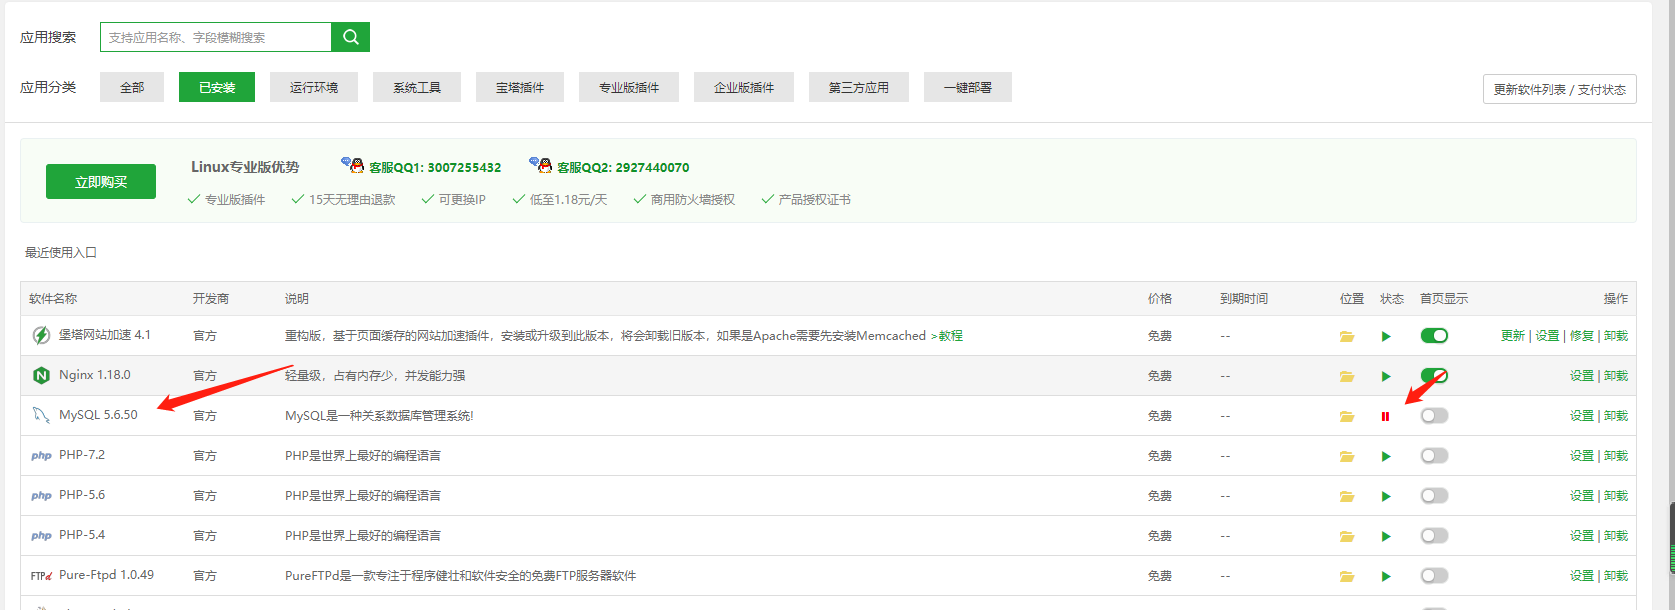
Task: Click QQ penguin icon beside 客服QQ1
Action: (x=353, y=165)
